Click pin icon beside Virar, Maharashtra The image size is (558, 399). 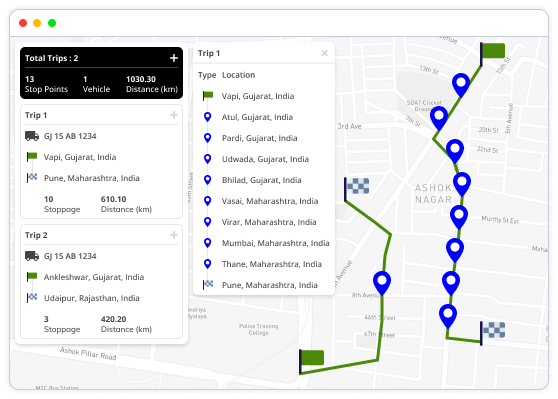pos(207,222)
